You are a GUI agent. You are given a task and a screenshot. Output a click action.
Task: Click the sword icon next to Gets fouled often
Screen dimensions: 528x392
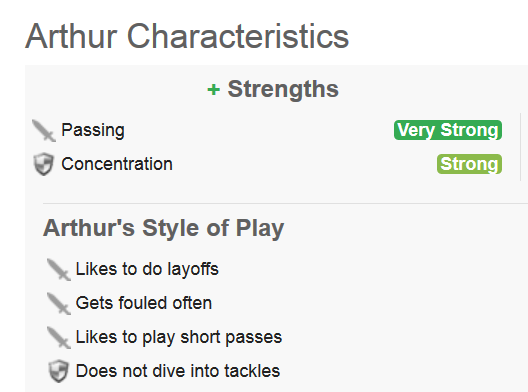[59, 303]
